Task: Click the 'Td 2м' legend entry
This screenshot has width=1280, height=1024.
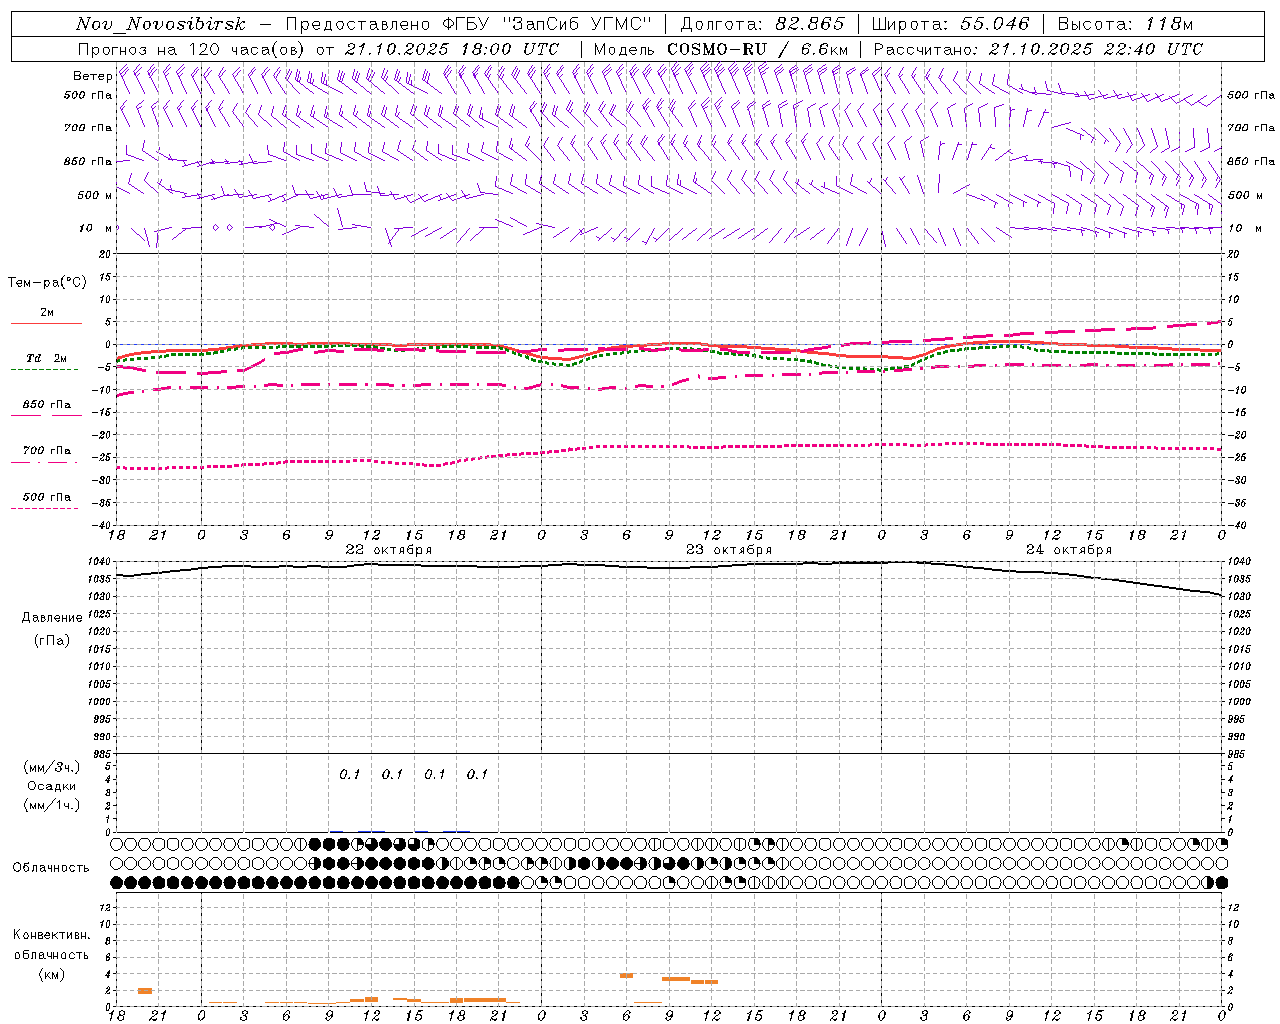Action: pos(46,358)
